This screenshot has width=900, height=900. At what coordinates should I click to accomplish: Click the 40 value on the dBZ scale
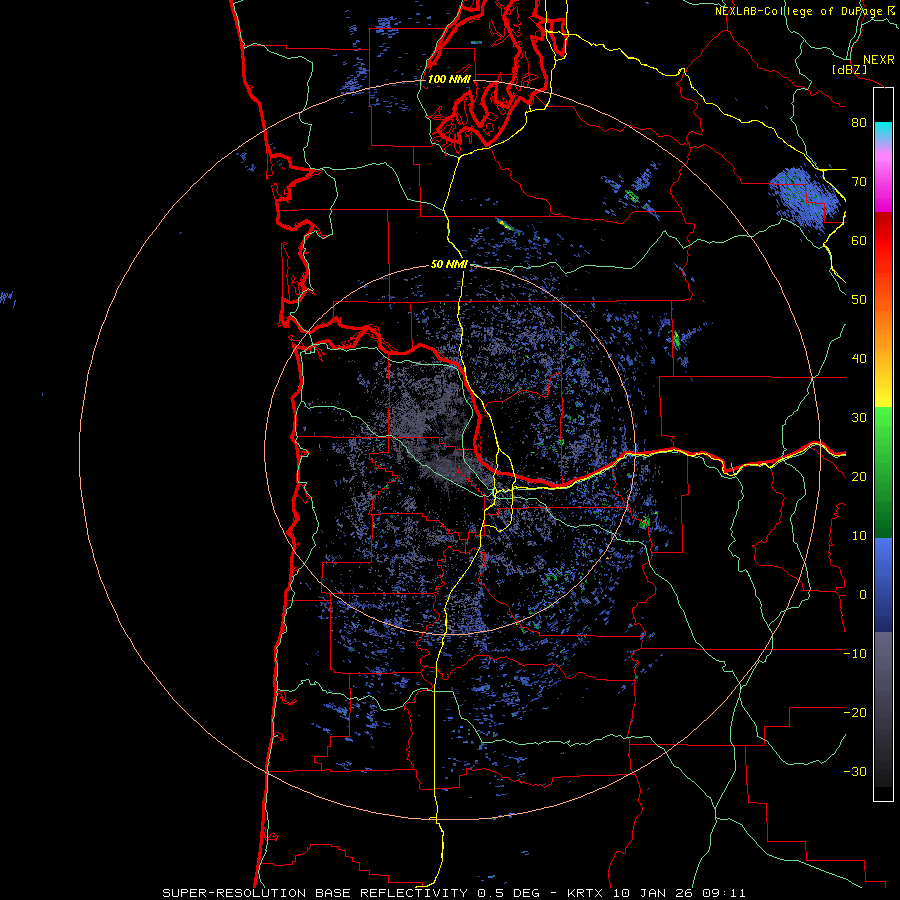click(x=859, y=358)
